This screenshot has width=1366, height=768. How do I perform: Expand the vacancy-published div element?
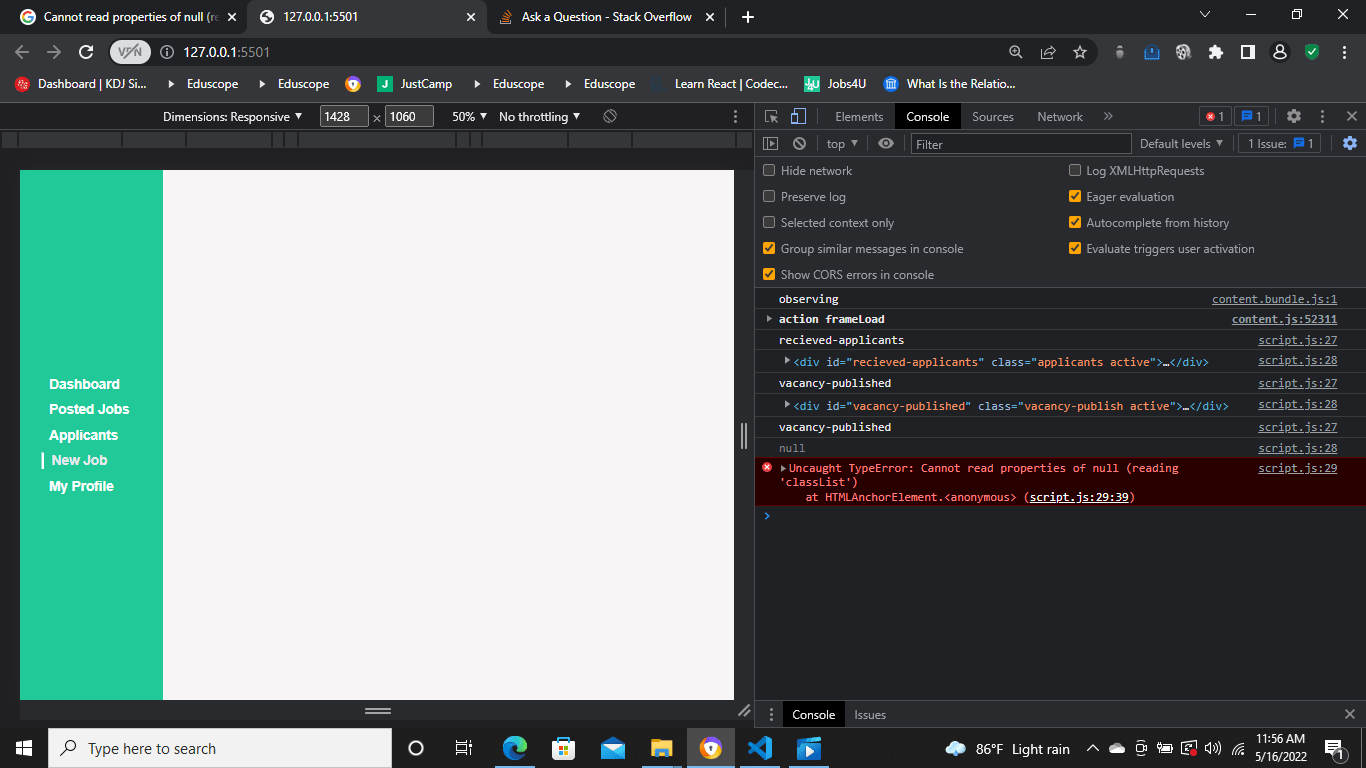pyautogui.click(x=788, y=404)
